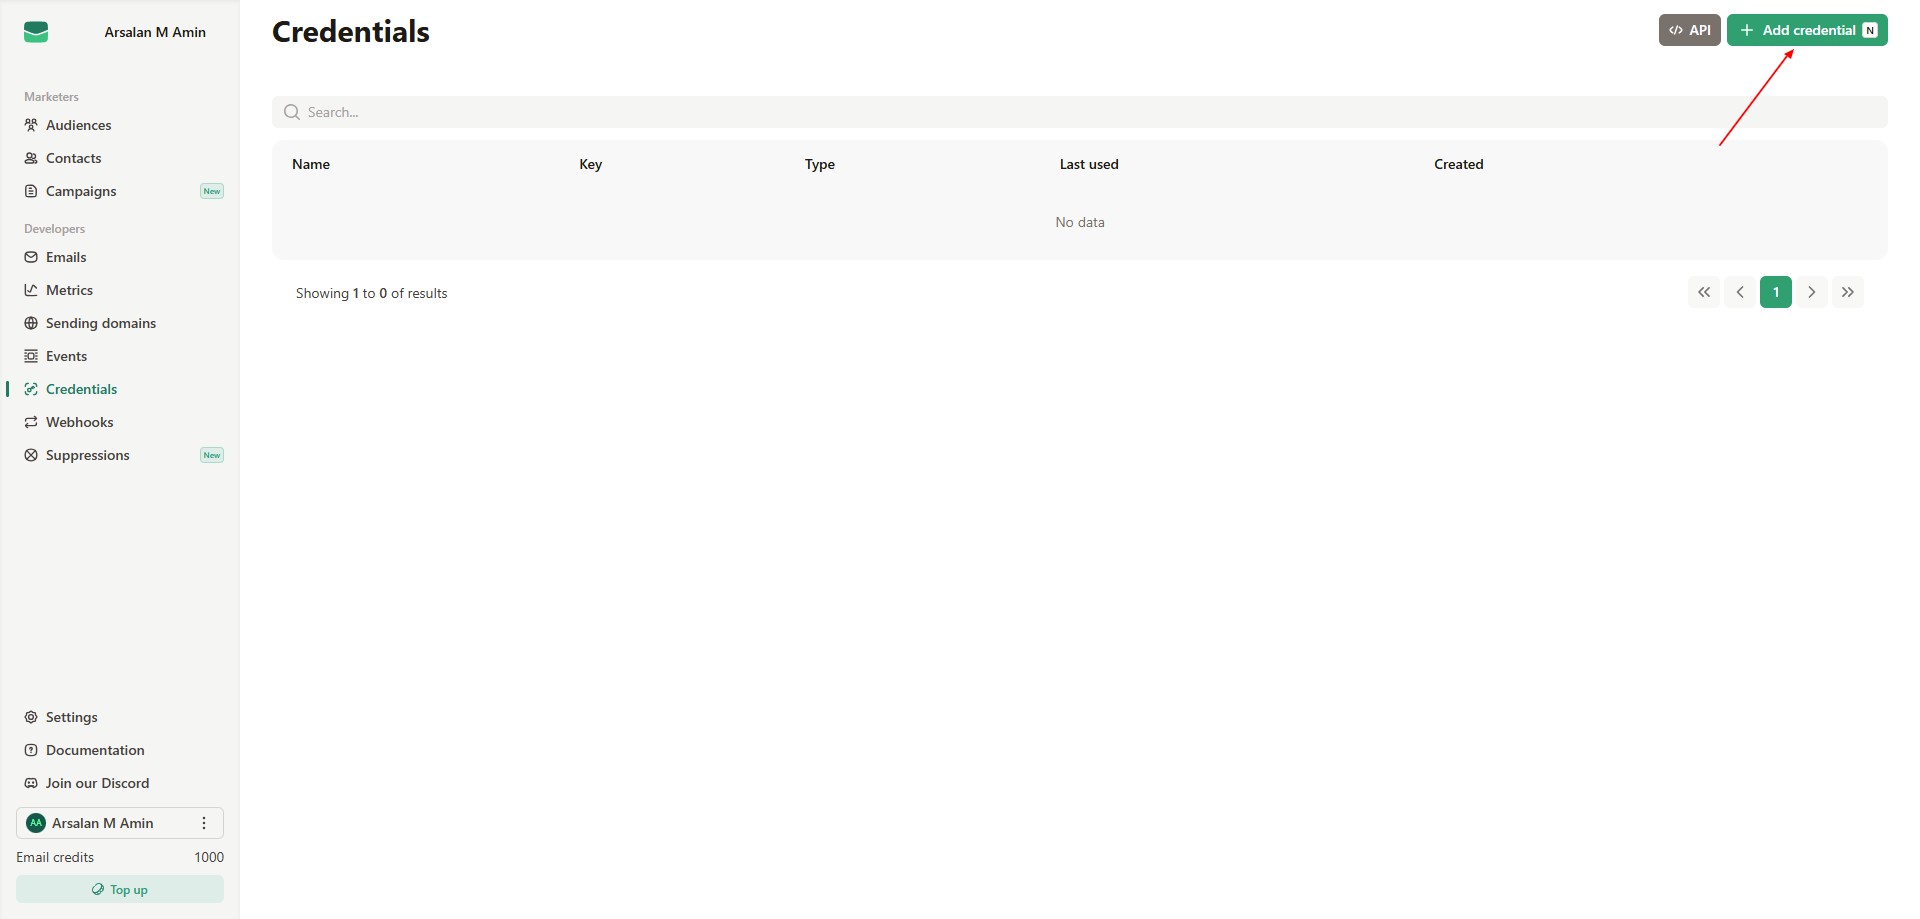Click the Sending domains globe icon
The image size is (1920, 919).
31,323
